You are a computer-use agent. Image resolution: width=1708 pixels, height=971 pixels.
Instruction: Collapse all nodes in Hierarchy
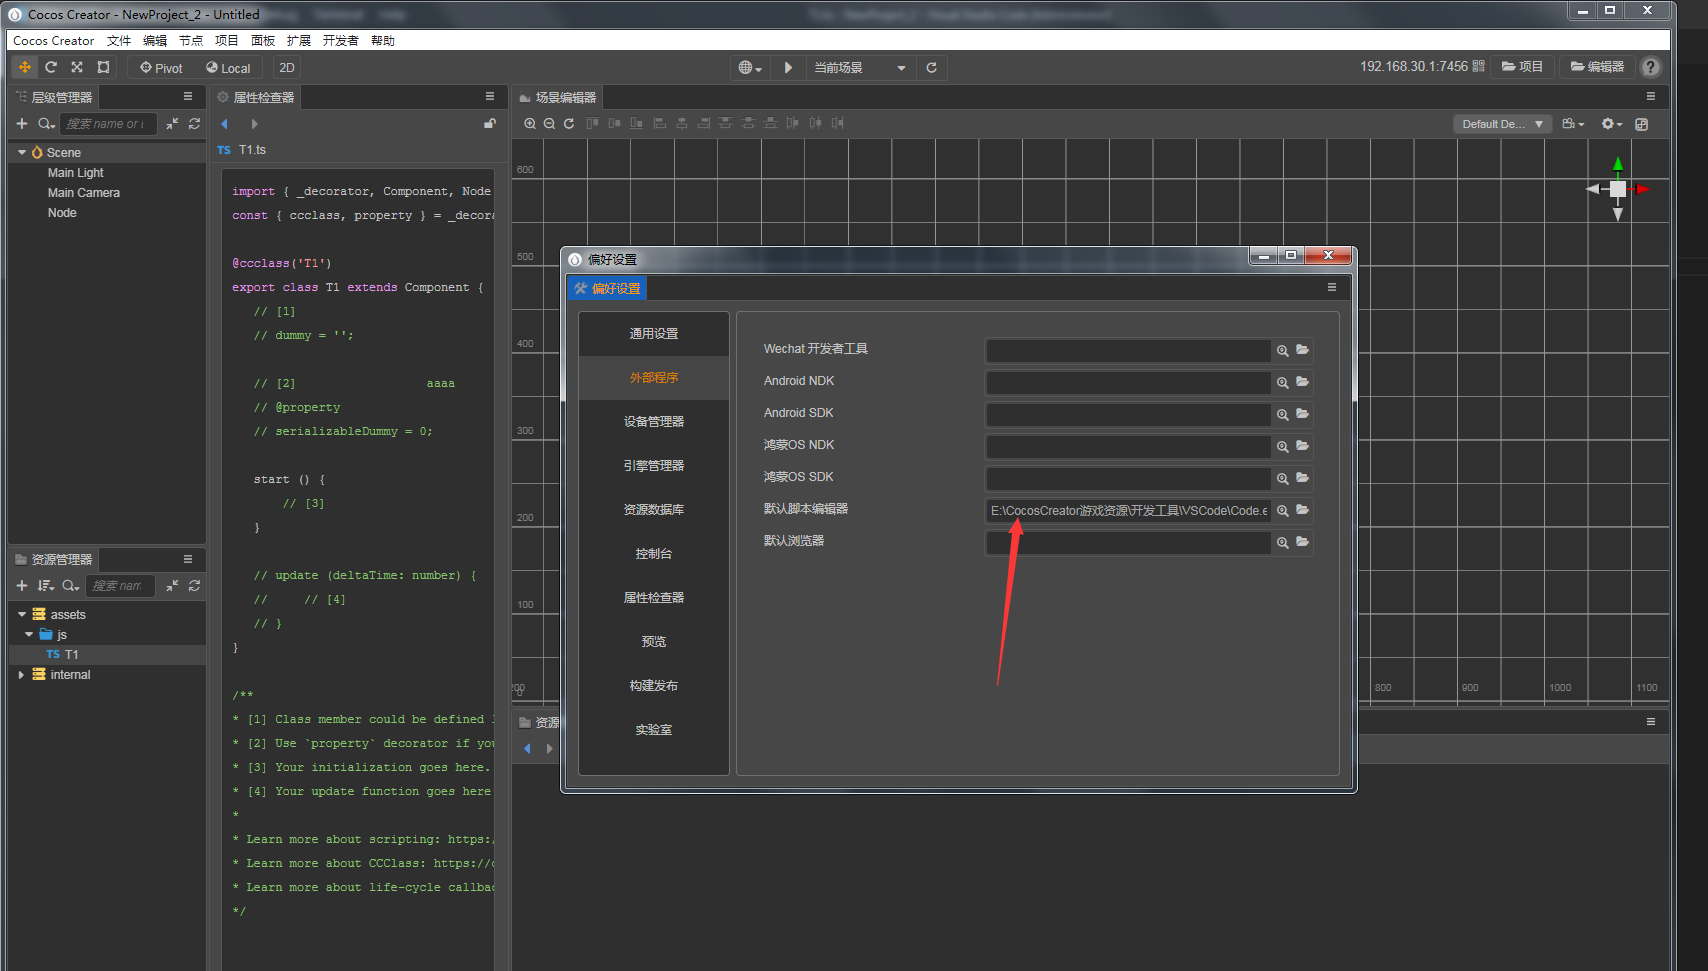(172, 124)
